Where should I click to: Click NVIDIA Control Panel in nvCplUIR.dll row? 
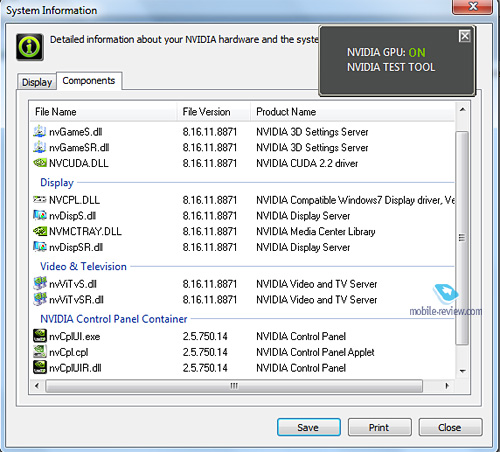(x=301, y=368)
